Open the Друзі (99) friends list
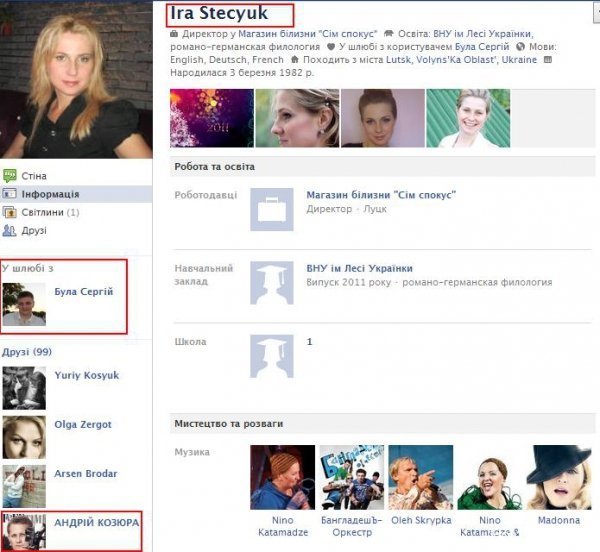 [x=27, y=352]
